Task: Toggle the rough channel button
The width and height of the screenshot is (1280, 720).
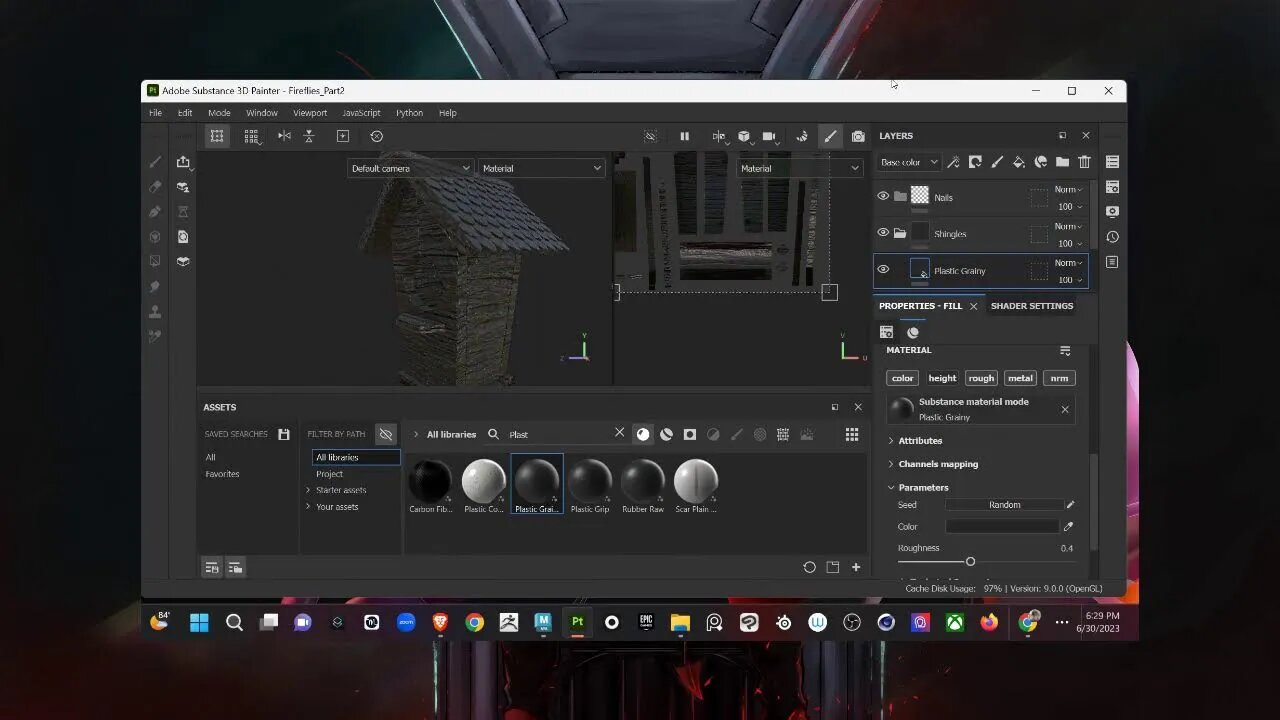Action: tap(981, 378)
